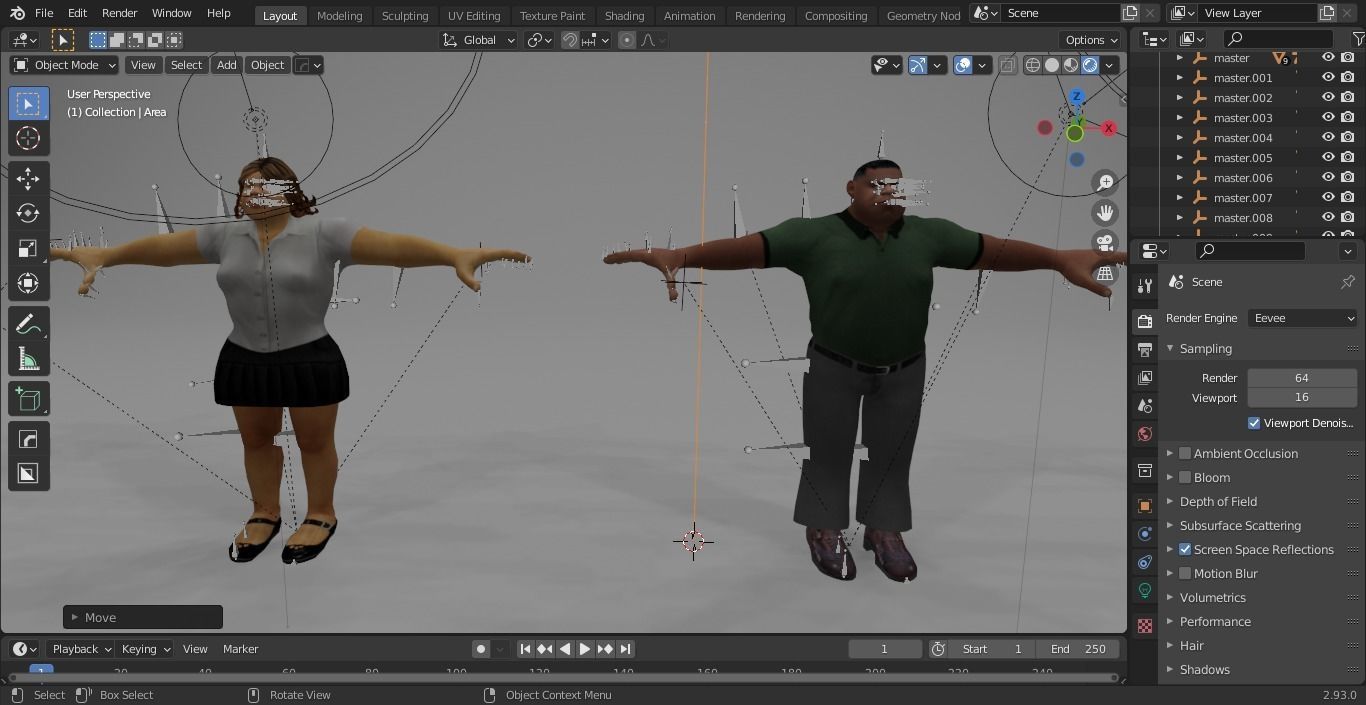Switch to the Shading workspace tab

click(624, 16)
